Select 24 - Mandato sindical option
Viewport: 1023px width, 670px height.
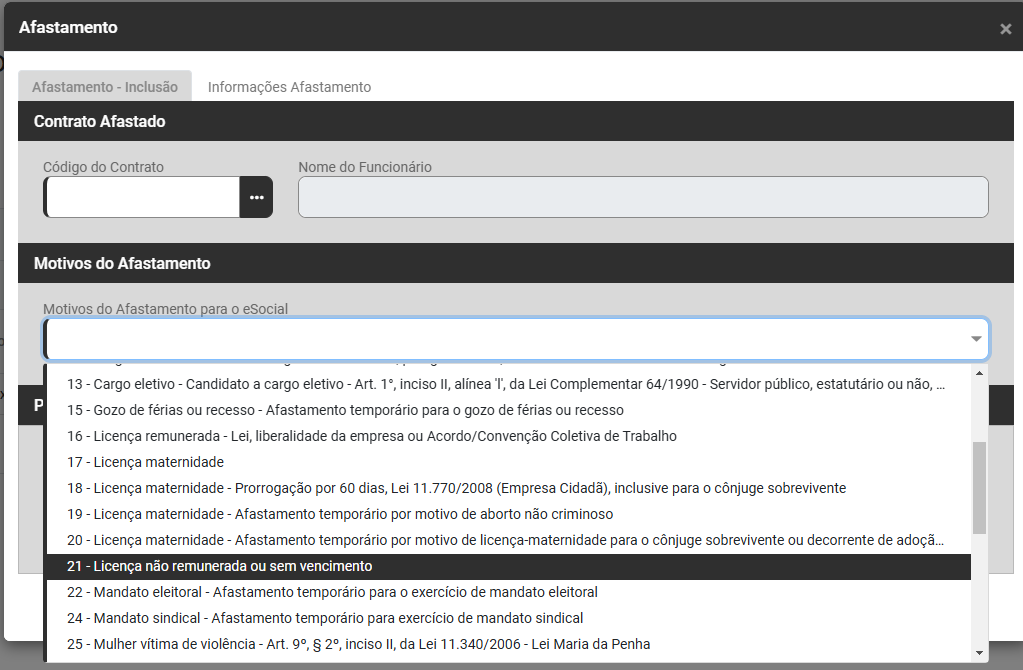(x=325, y=618)
